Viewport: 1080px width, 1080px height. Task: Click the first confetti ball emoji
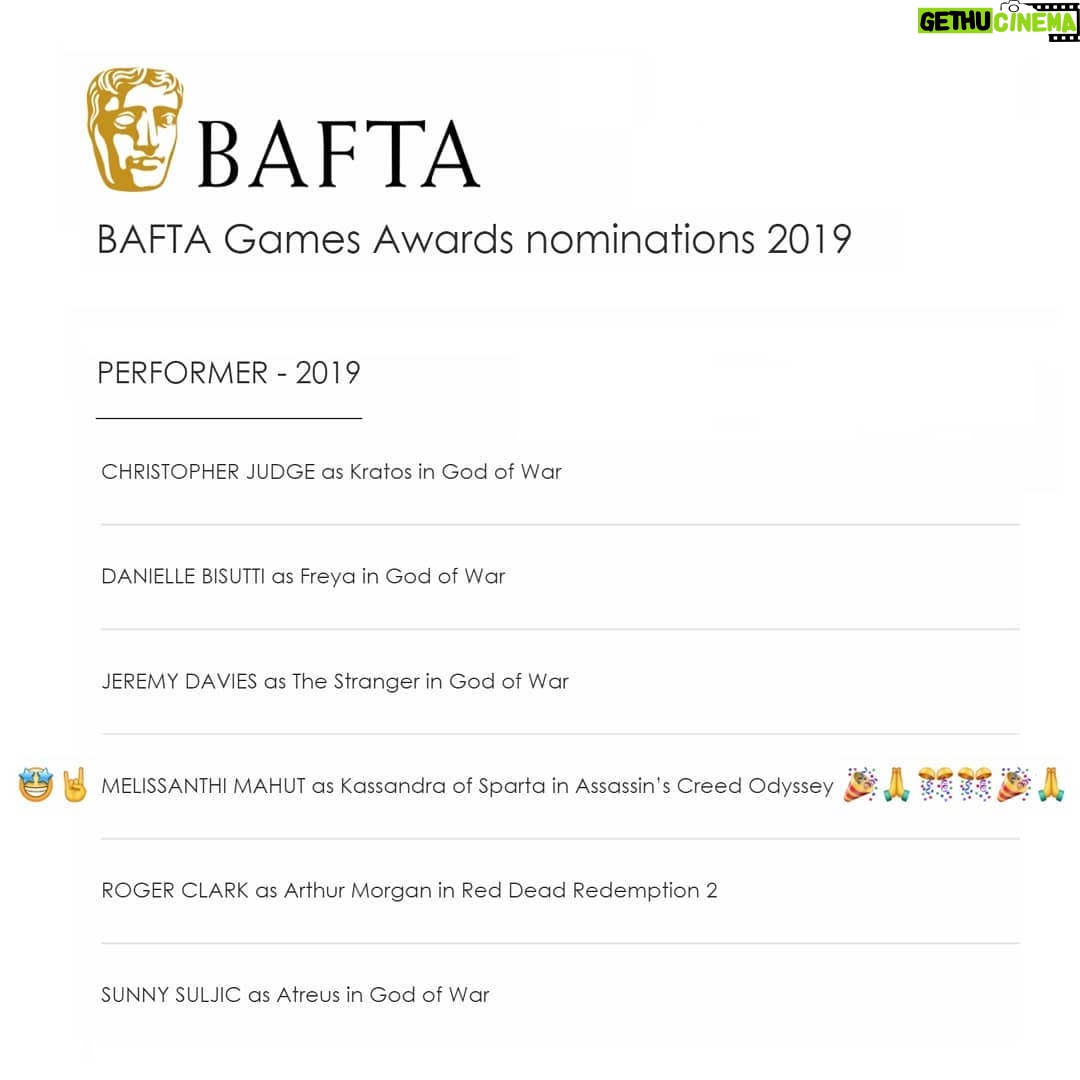click(936, 785)
